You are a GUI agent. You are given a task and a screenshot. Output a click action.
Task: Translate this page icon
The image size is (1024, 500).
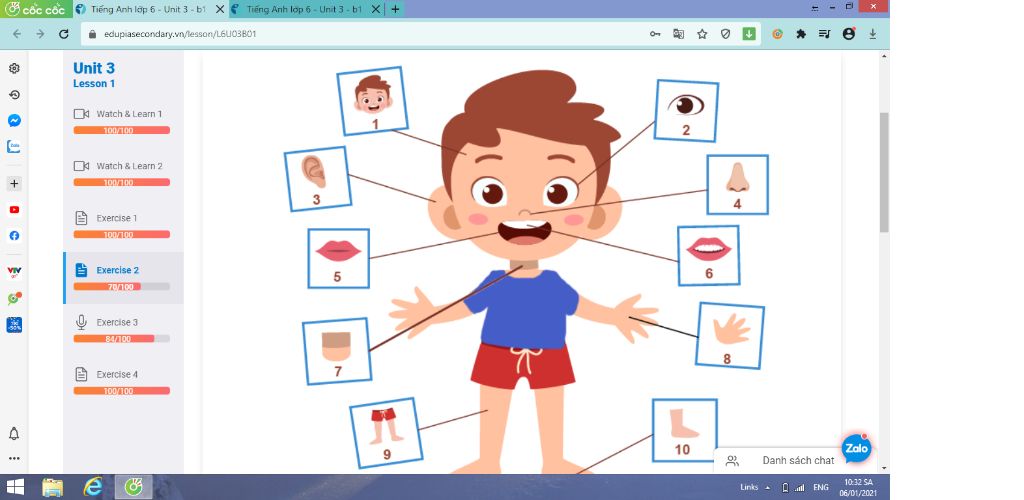pyautogui.click(x=679, y=34)
